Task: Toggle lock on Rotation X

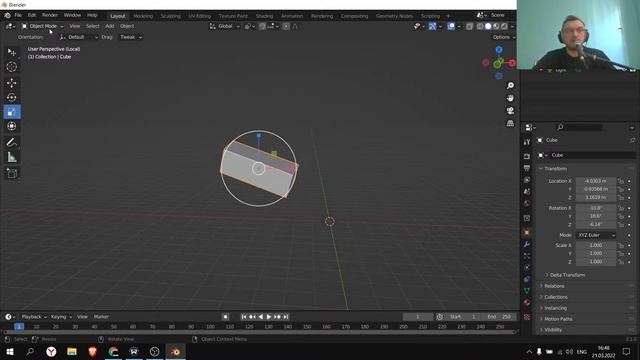Action: pos(621,208)
